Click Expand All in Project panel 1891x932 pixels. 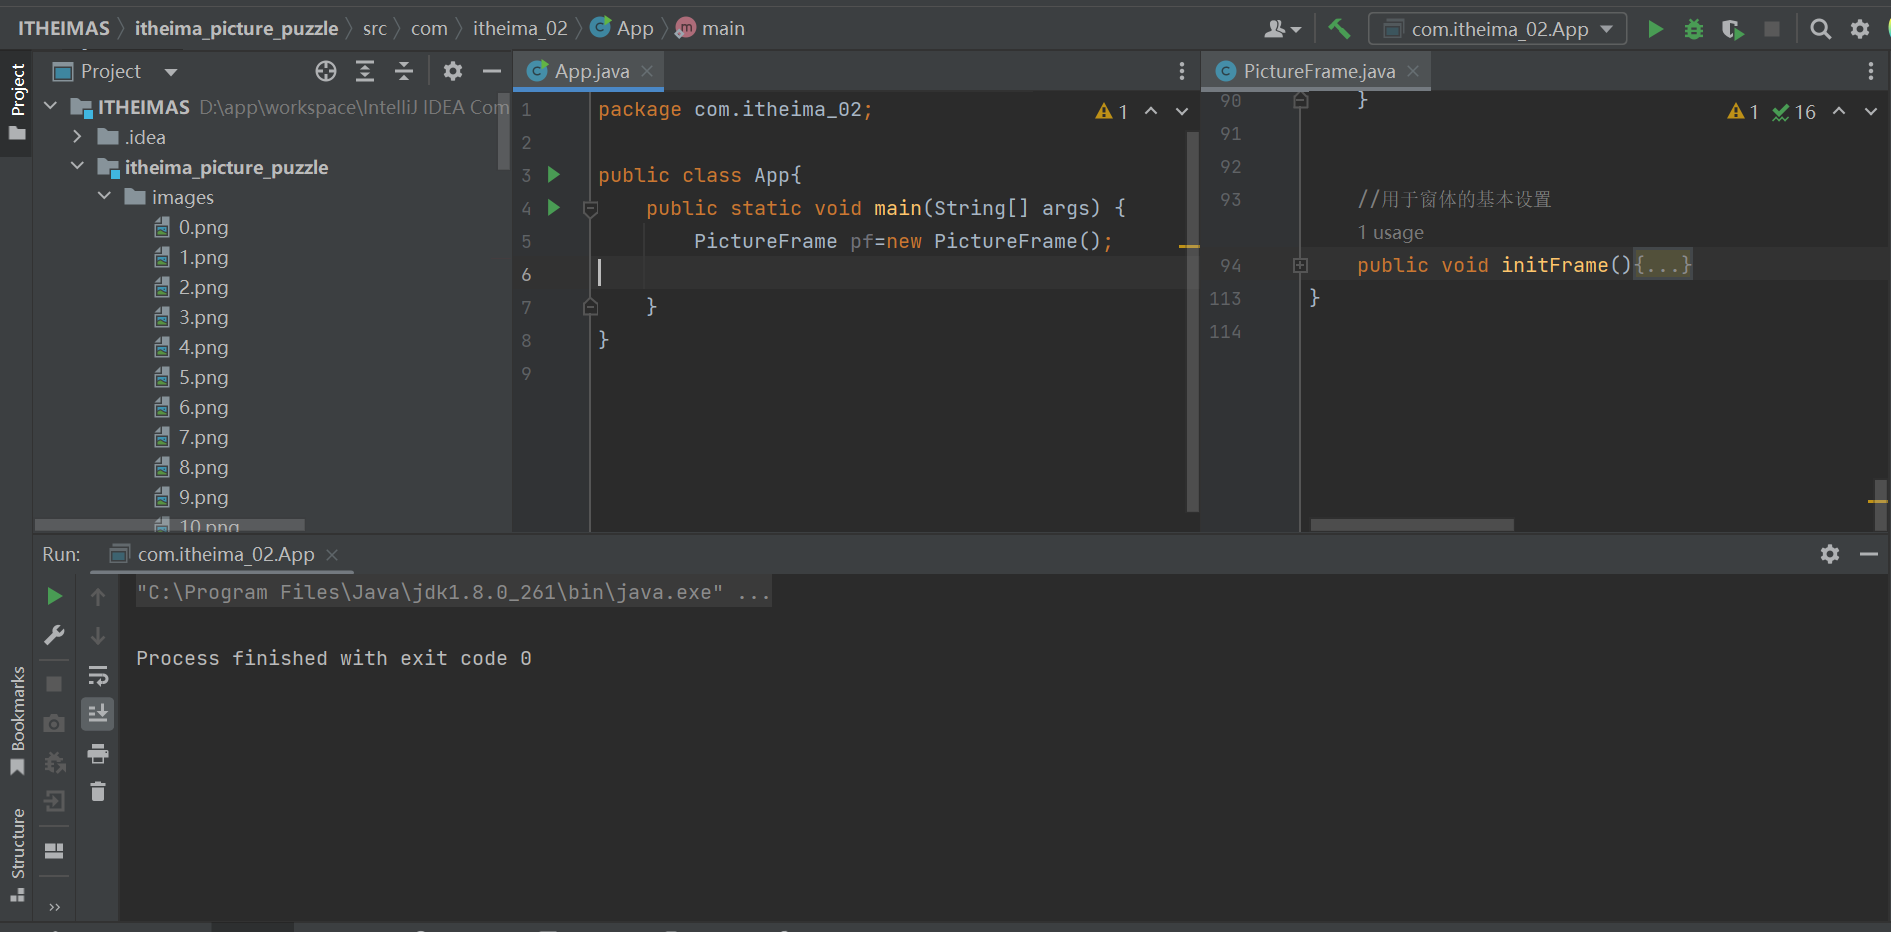point(365,71)
